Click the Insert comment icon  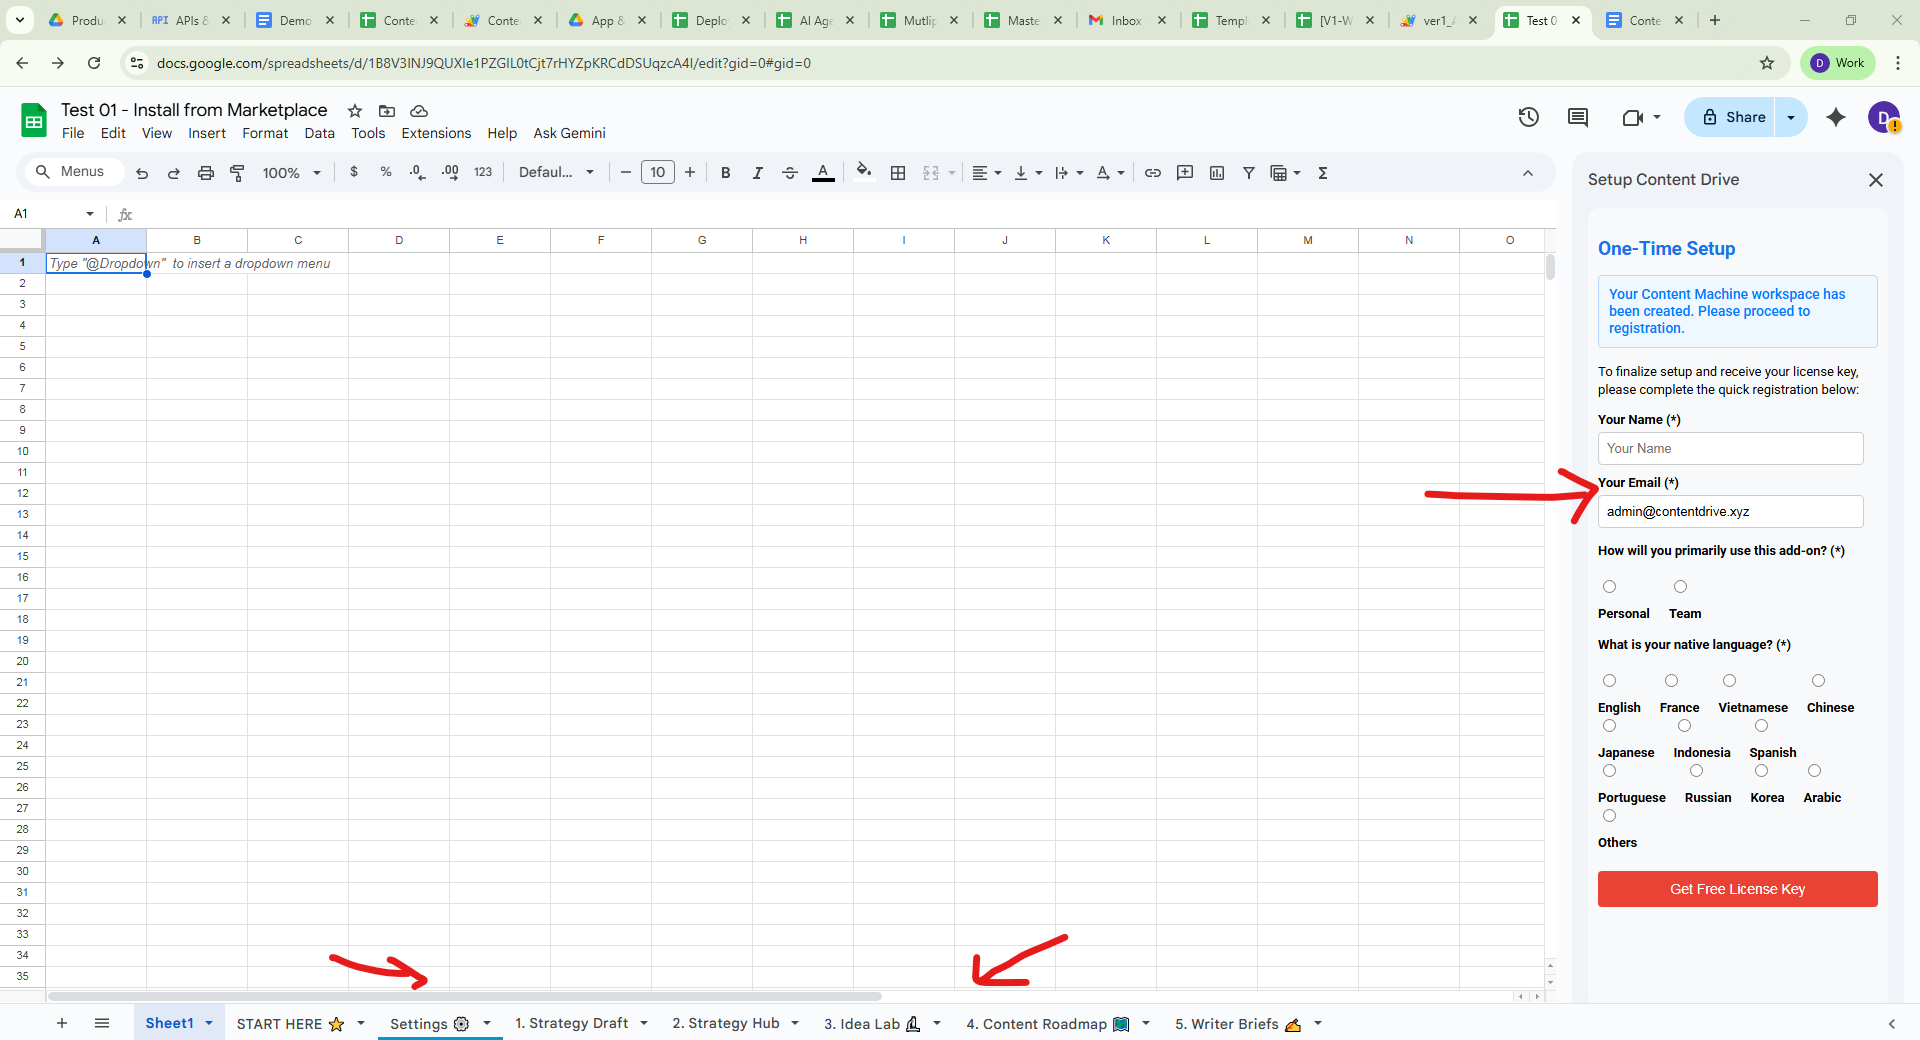tap(1185, 173)
